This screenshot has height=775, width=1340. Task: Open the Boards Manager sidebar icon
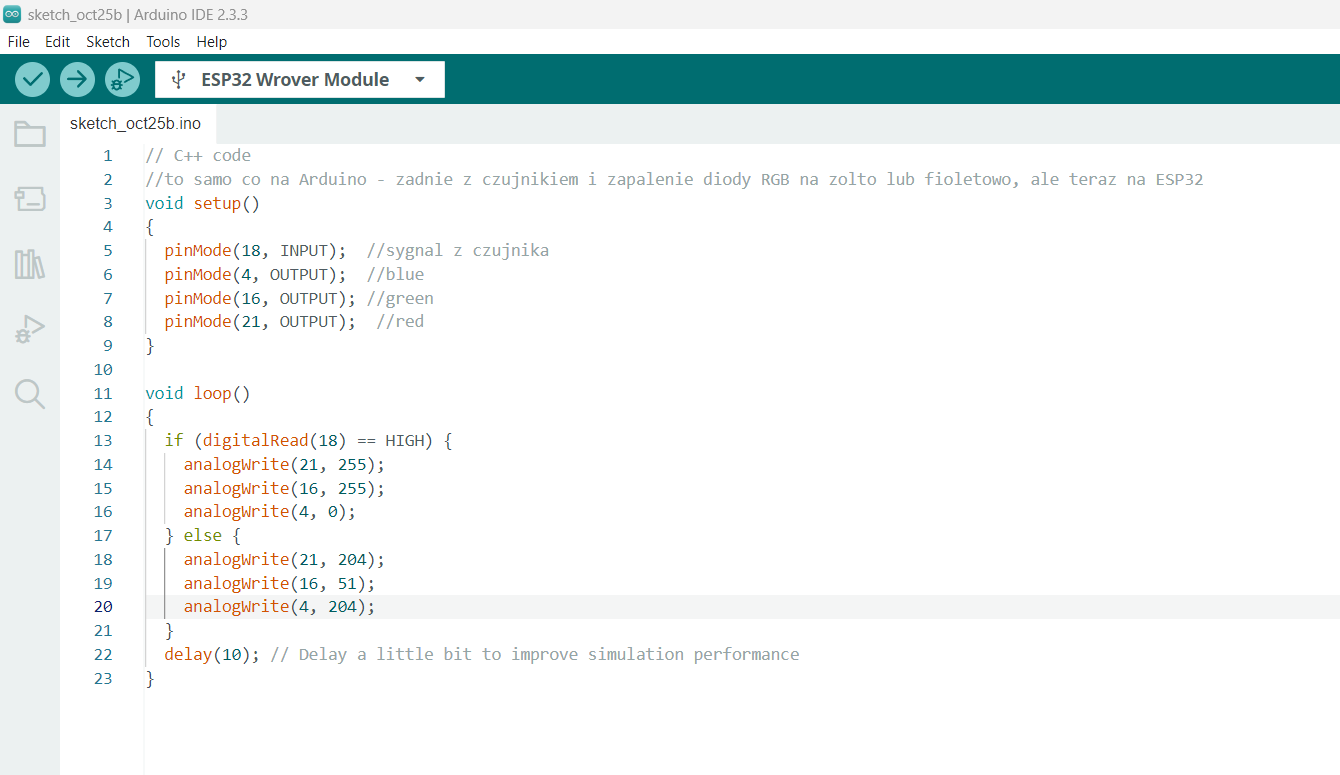point(30,199)
